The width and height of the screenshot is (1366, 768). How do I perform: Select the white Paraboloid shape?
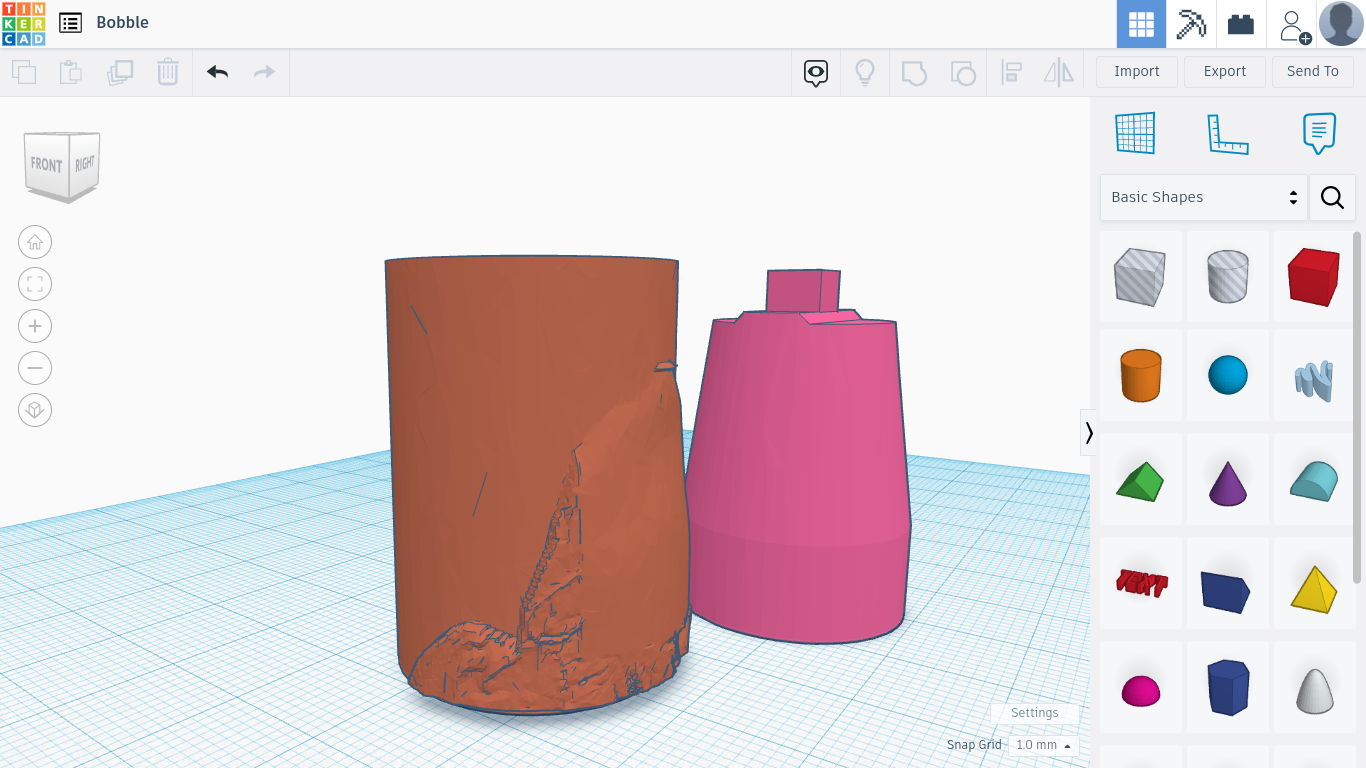(x=1314, y=689)
